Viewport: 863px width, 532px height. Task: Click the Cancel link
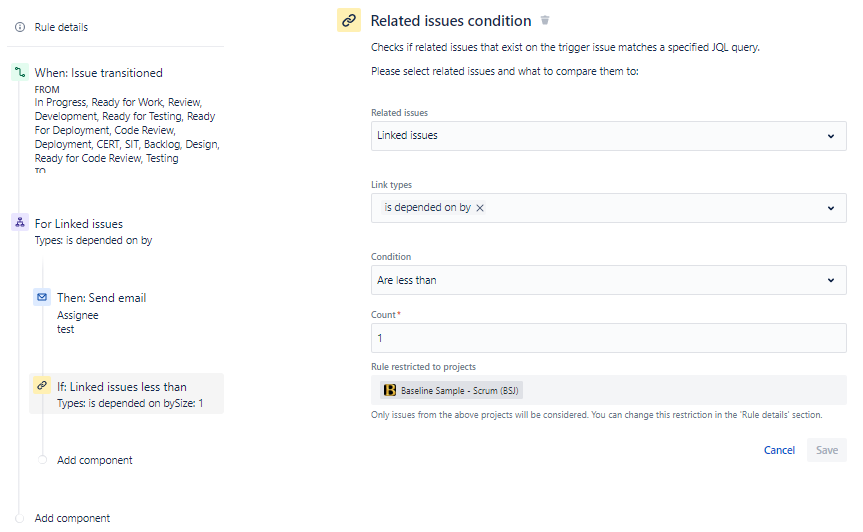[x=779, y=450]
